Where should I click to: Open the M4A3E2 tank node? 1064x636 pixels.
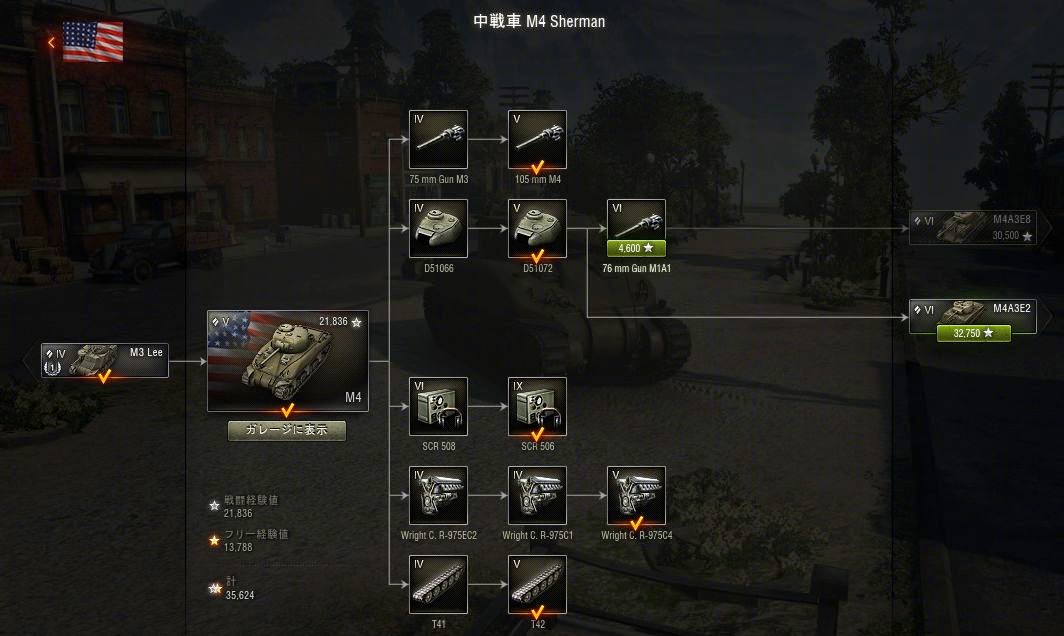(x=973, y=316)
